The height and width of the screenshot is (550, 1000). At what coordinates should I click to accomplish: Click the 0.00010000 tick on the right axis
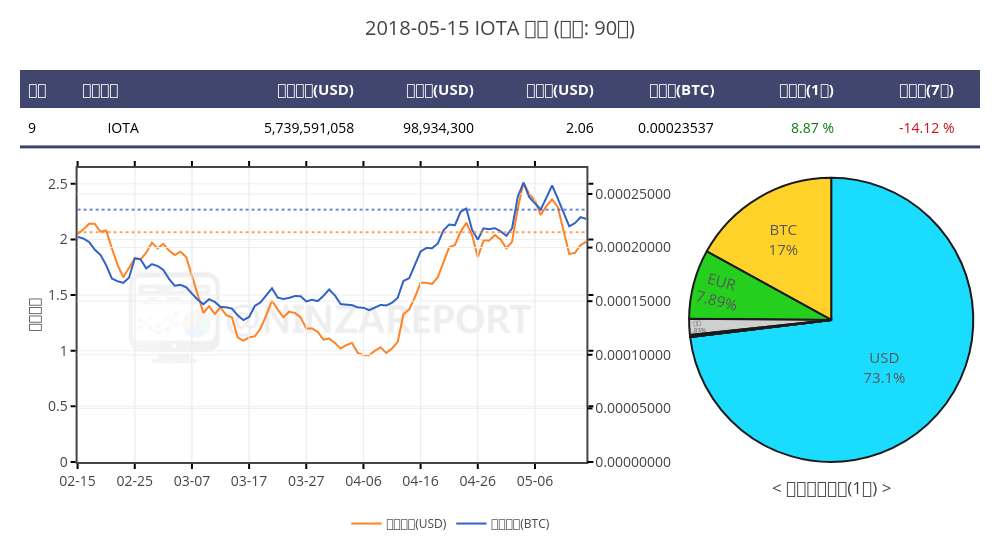pos(633,355)
